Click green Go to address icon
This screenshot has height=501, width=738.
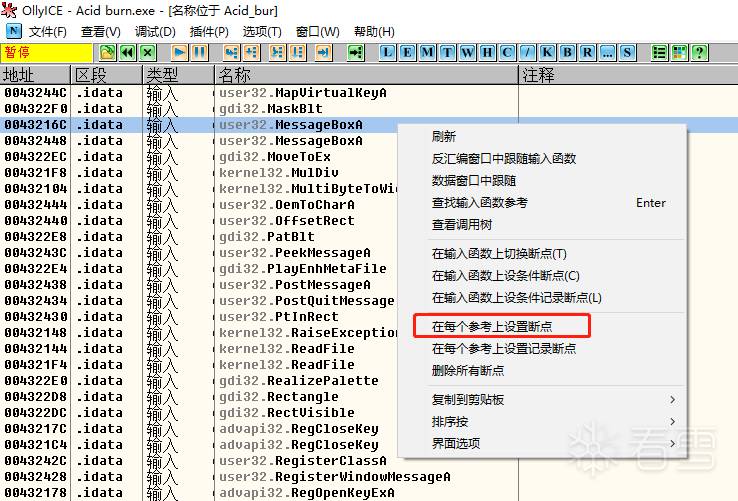[x=356, y=52]
